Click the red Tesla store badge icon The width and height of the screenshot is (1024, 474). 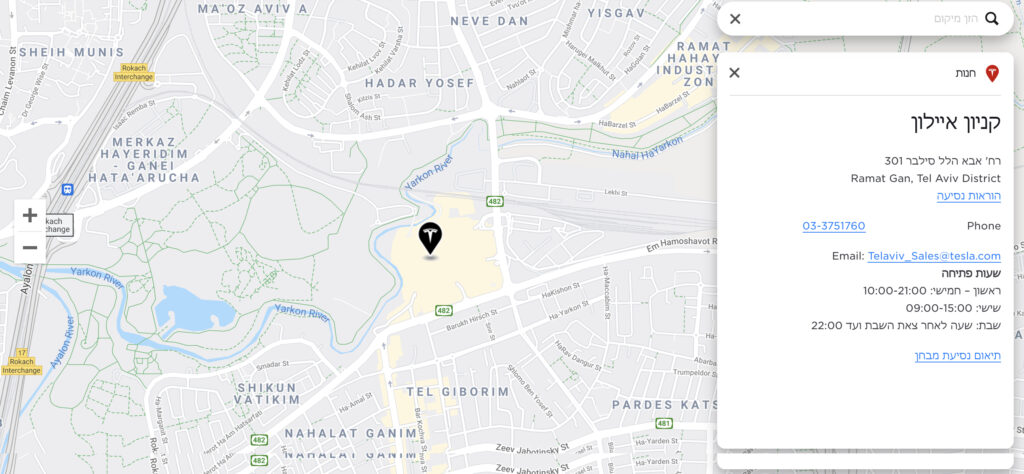click(x=992, y=73)
